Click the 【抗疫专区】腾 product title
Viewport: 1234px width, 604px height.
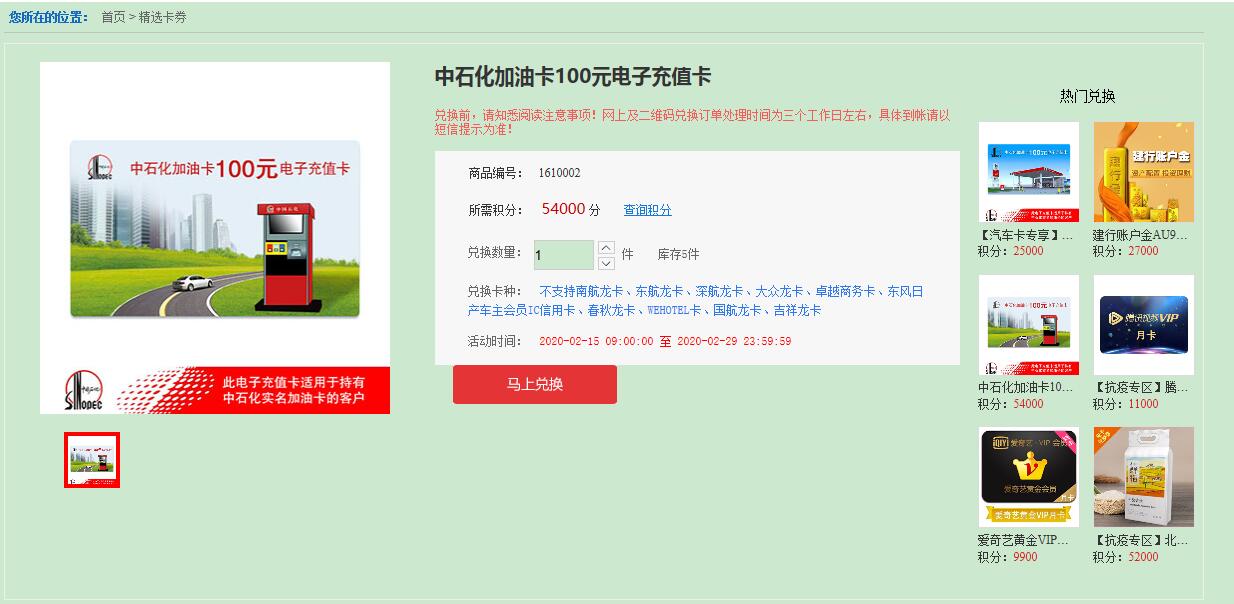pos(1140,387)
